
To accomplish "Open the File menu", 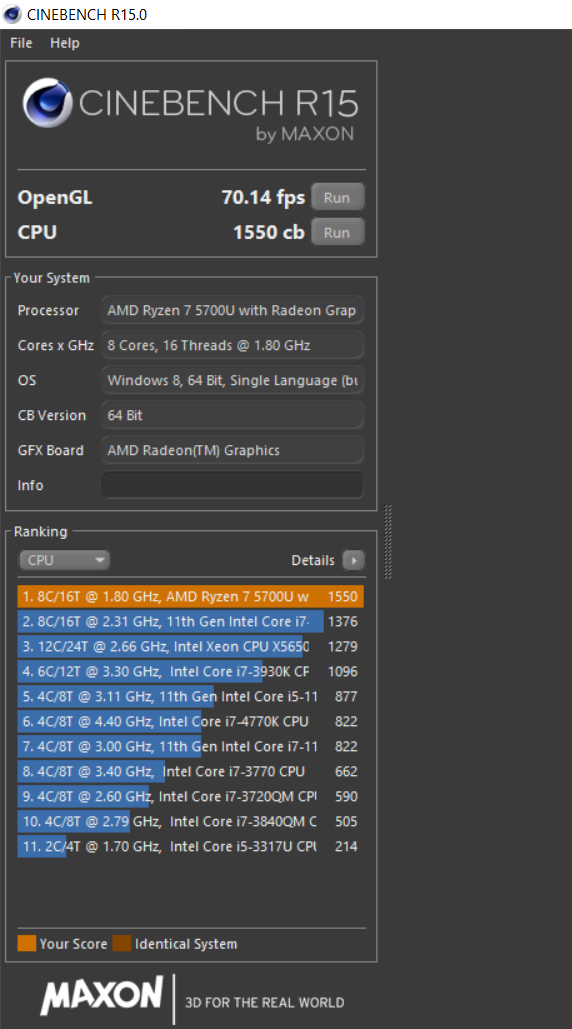I will (x=21, y=43).
